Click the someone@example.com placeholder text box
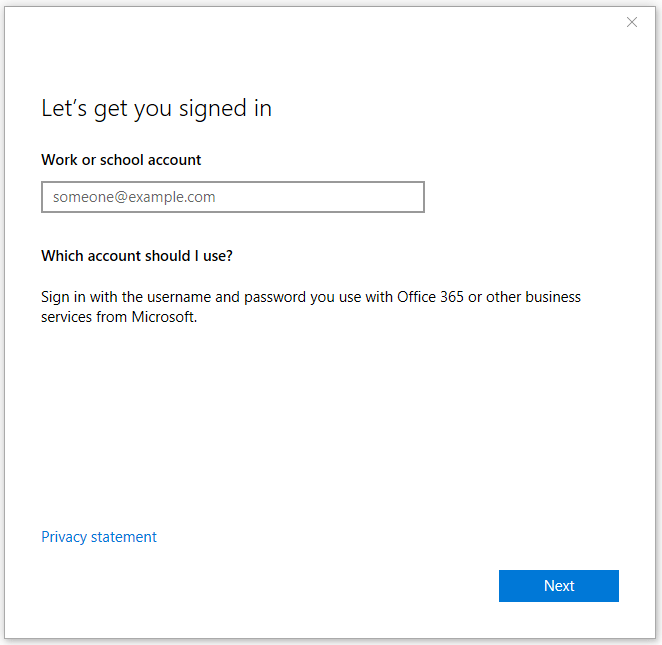Viewport: 662px width, 645px height. point(233,197)
